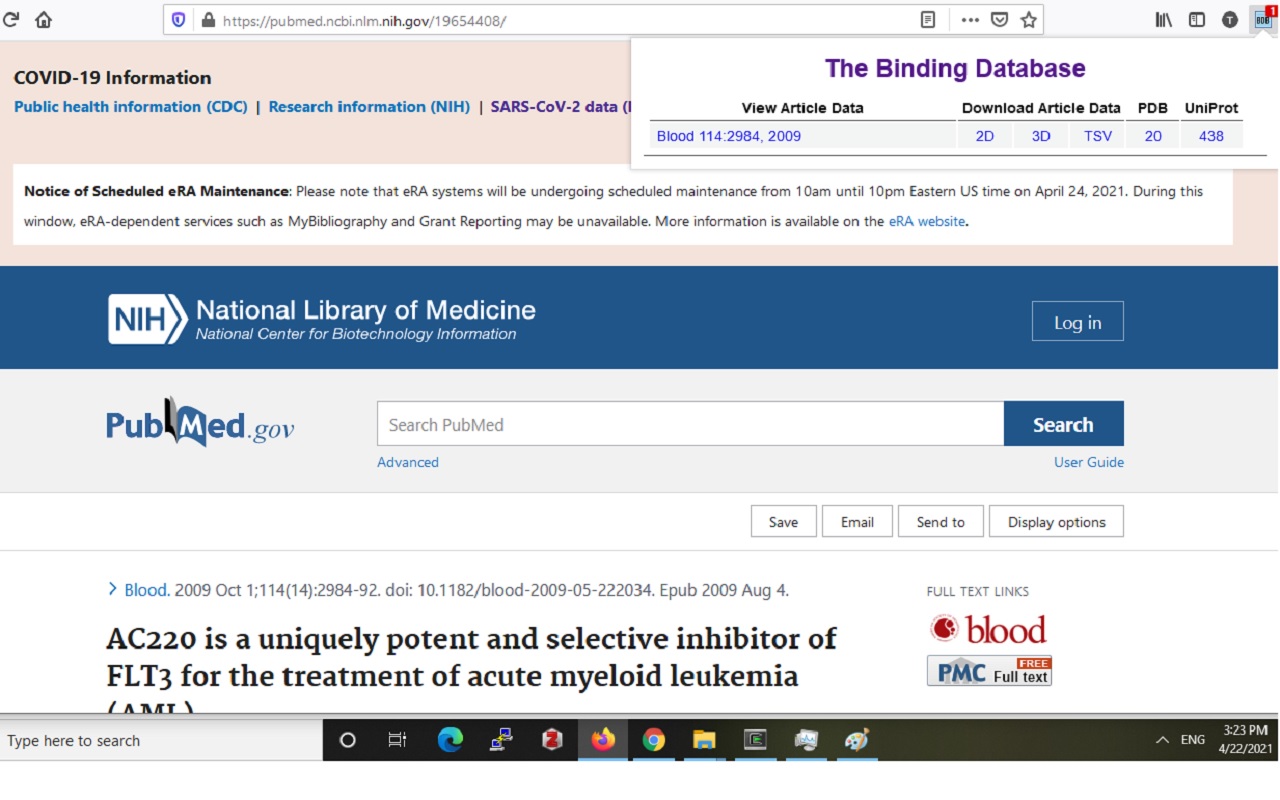1280x800 pixels.
Task: Open Public health information (CDC) link
Action: click(x=131, y=107)
